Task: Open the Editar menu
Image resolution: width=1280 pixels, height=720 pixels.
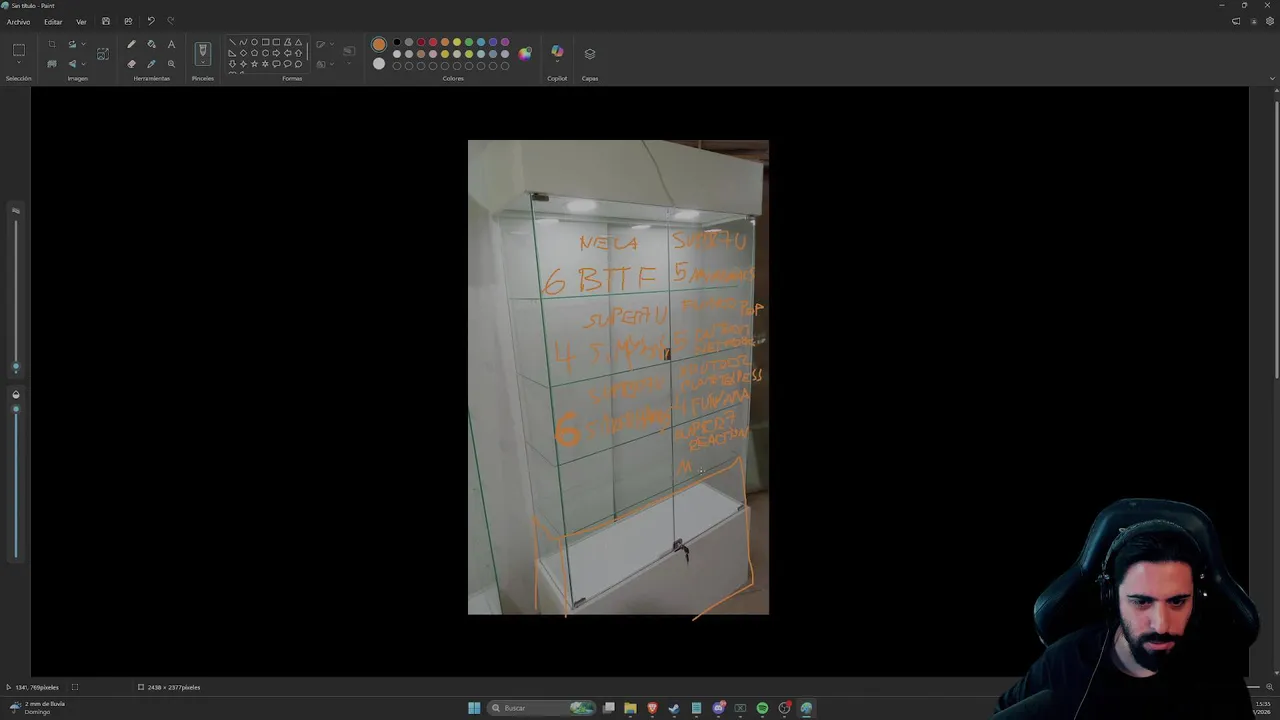Action: pos(53,21)
